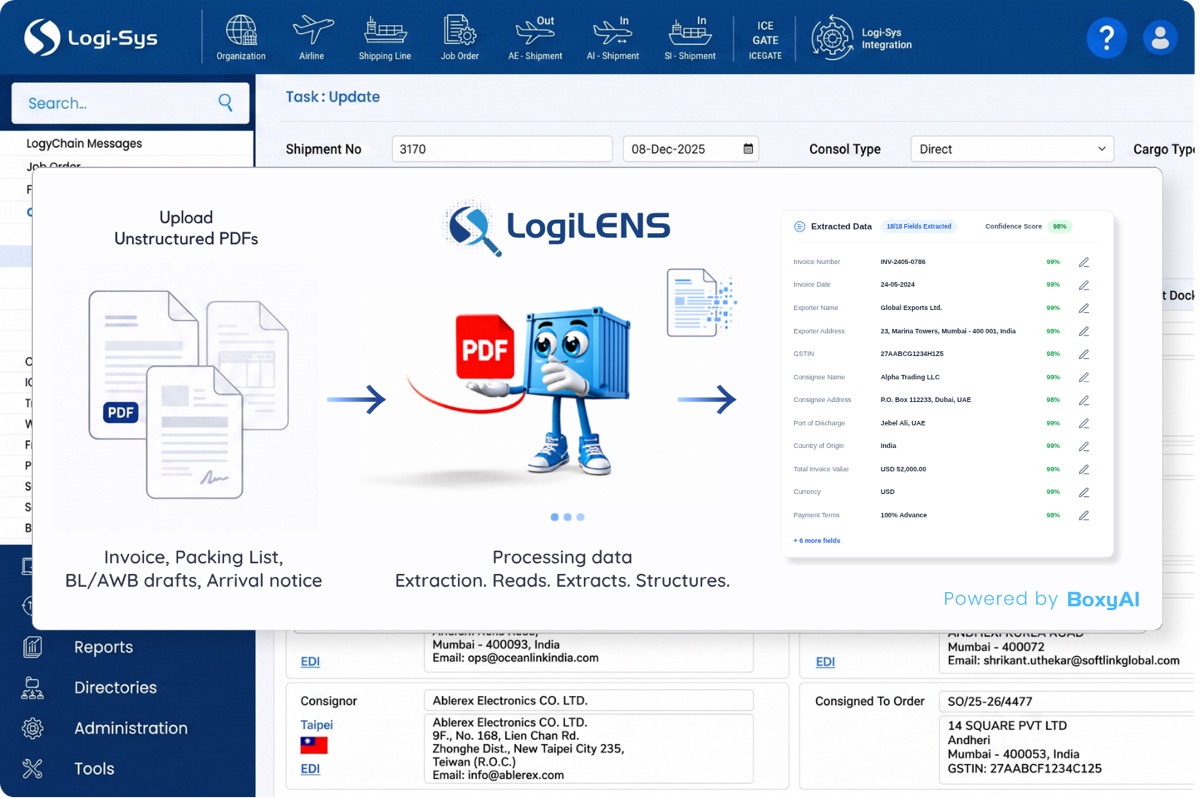Edit the Port of Discharge extracted field
This screenshot has height=798, width=1200.
tap(1083, 423)
